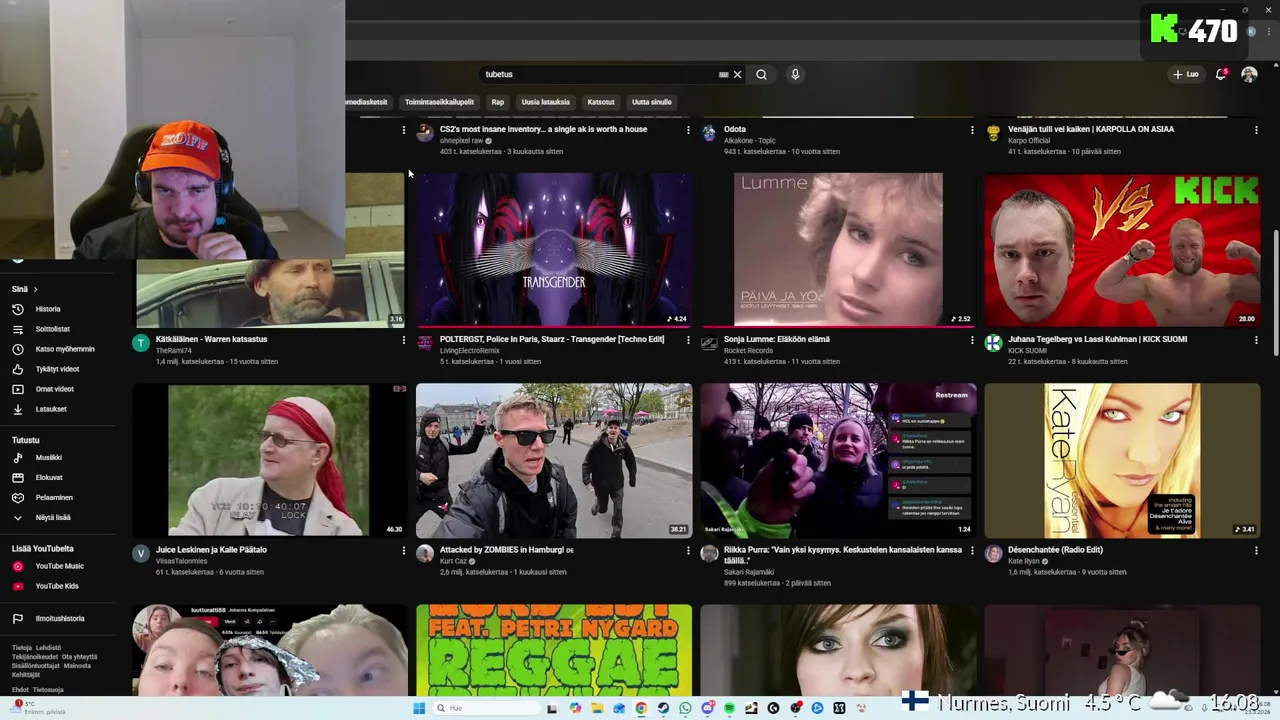
Task: Open Elokuvat in Tutustu
Action: pos(49,477)
